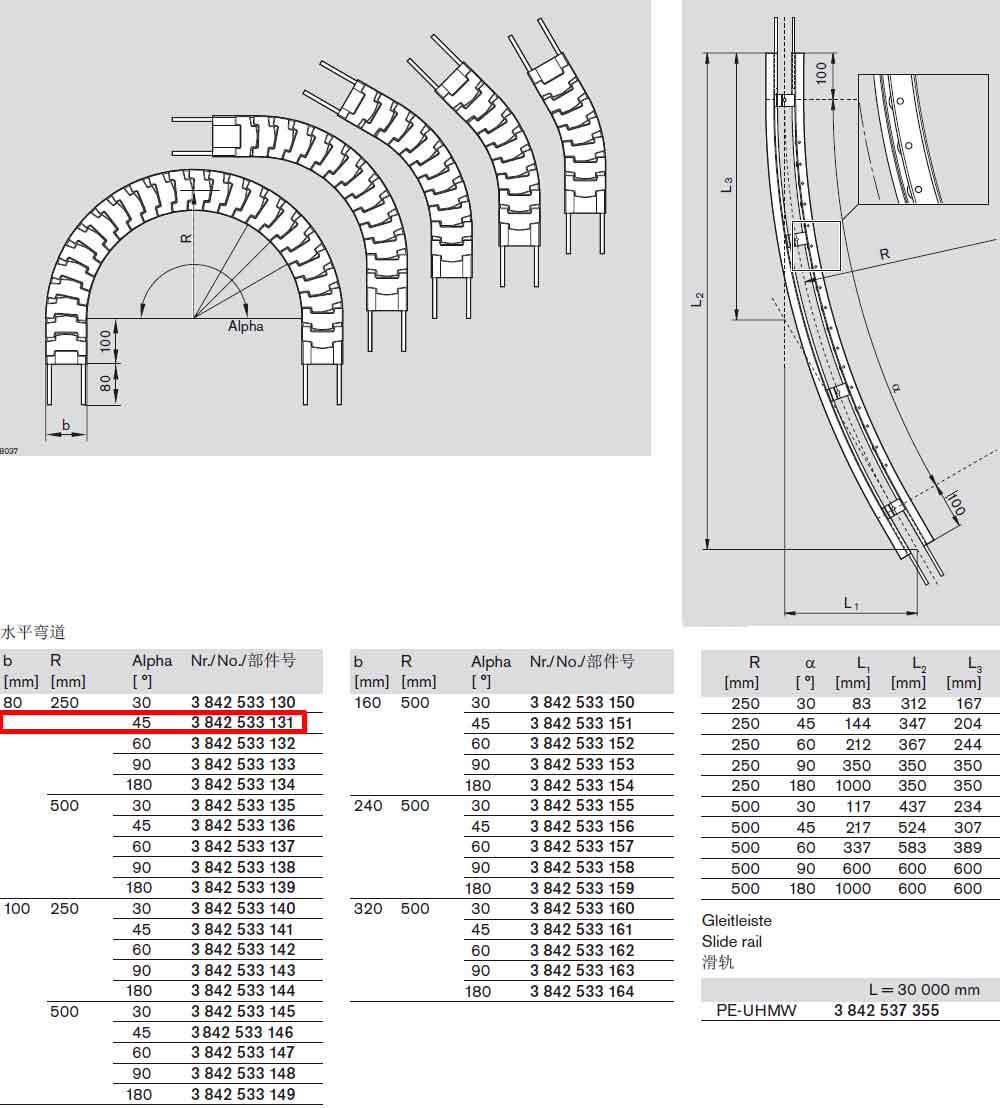The height and width of the screenshot is (1108, 1000).
Task: Click the L1 dimension label in the diagram
Action: (x=852, y=603)
